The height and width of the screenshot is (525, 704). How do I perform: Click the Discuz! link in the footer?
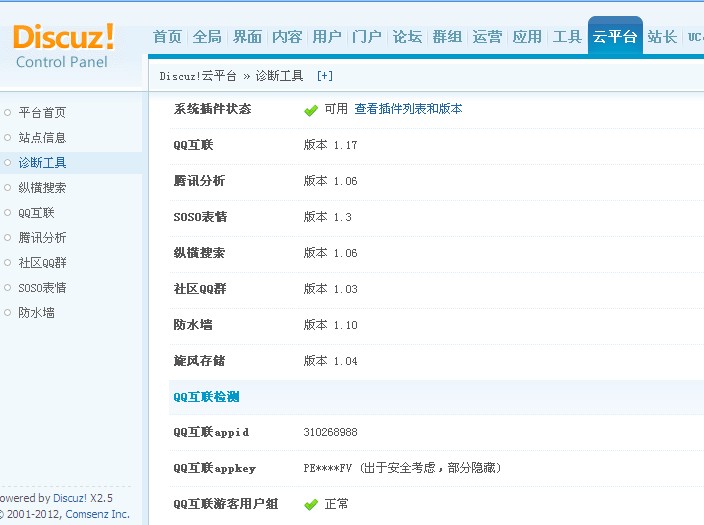coord(70,498)
